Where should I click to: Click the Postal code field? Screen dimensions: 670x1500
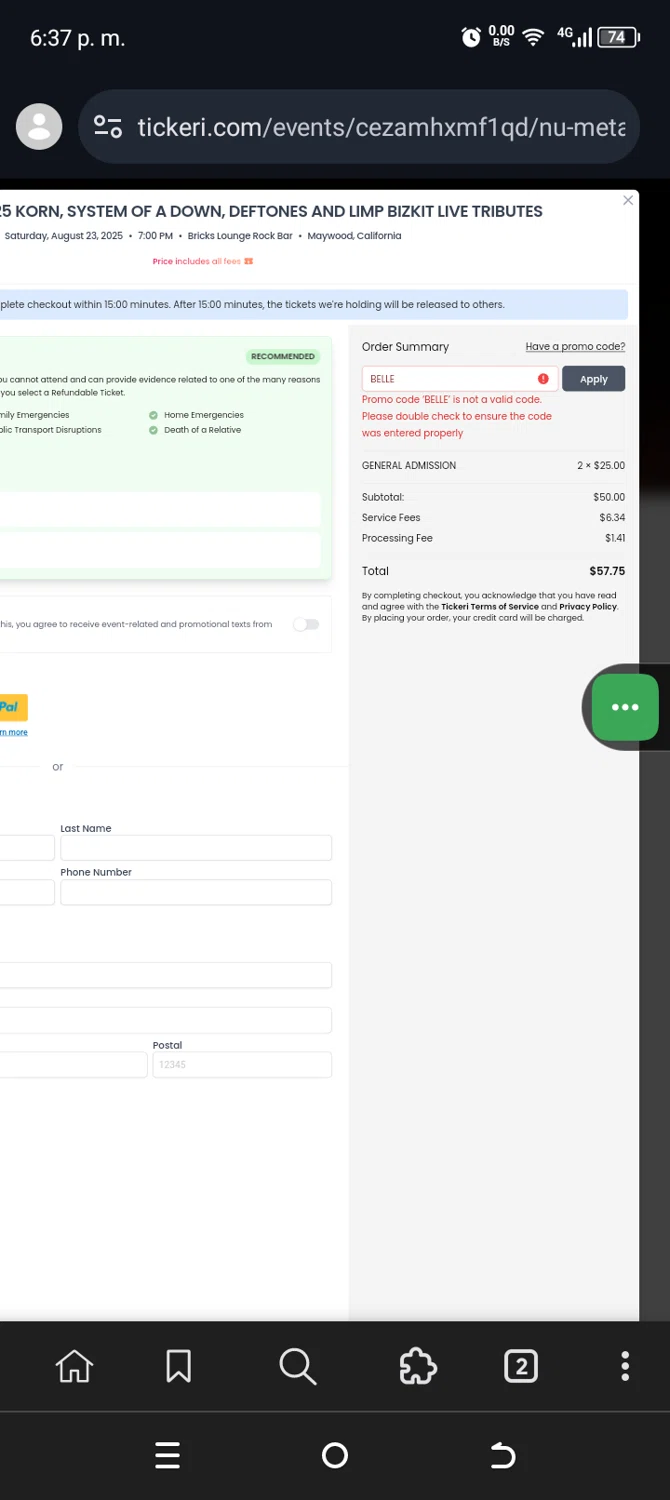click(x=242, y=1065)
